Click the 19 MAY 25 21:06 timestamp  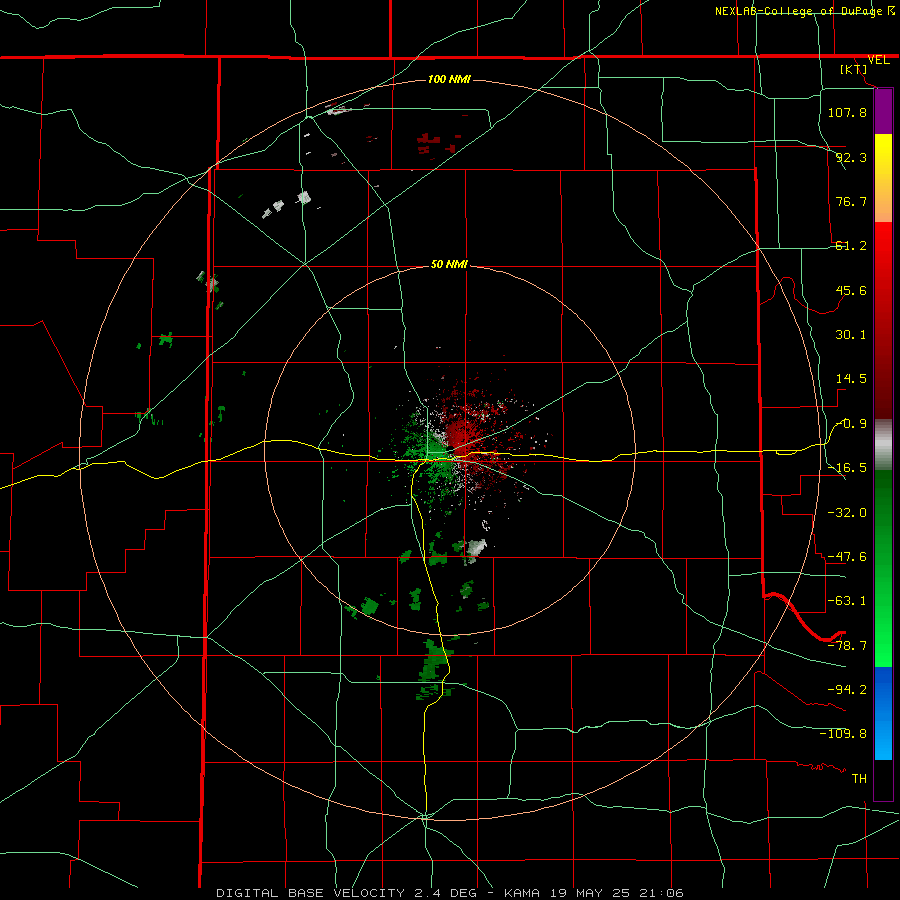[x=617, y=893]
